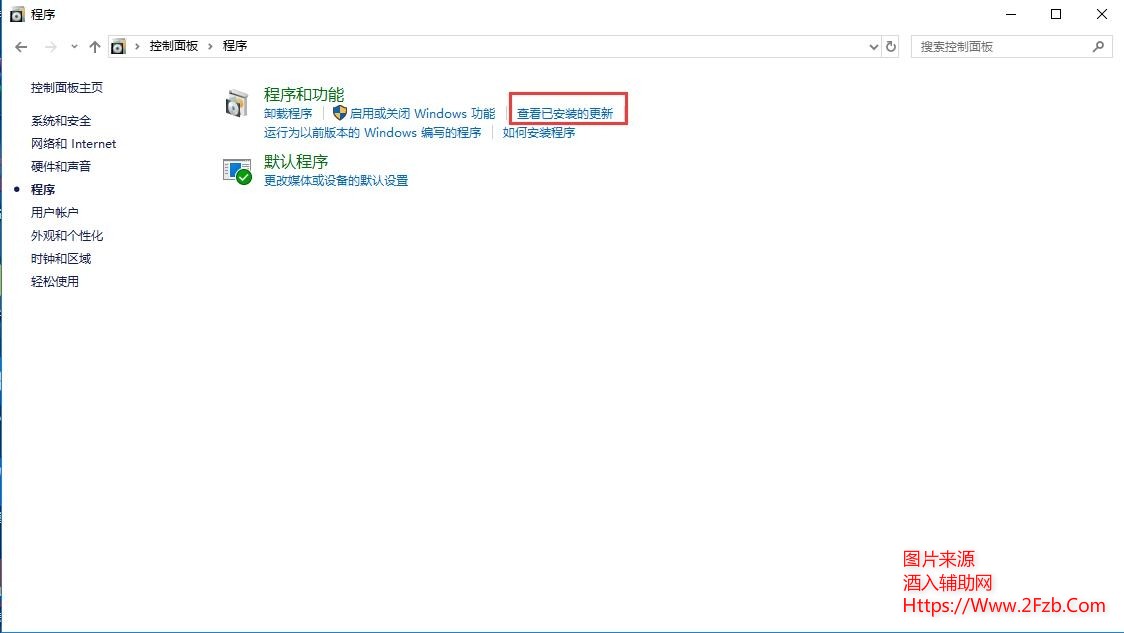Expand the chevron between 控制面板 and 程序
1124x633 pixels.
(210, 46)
